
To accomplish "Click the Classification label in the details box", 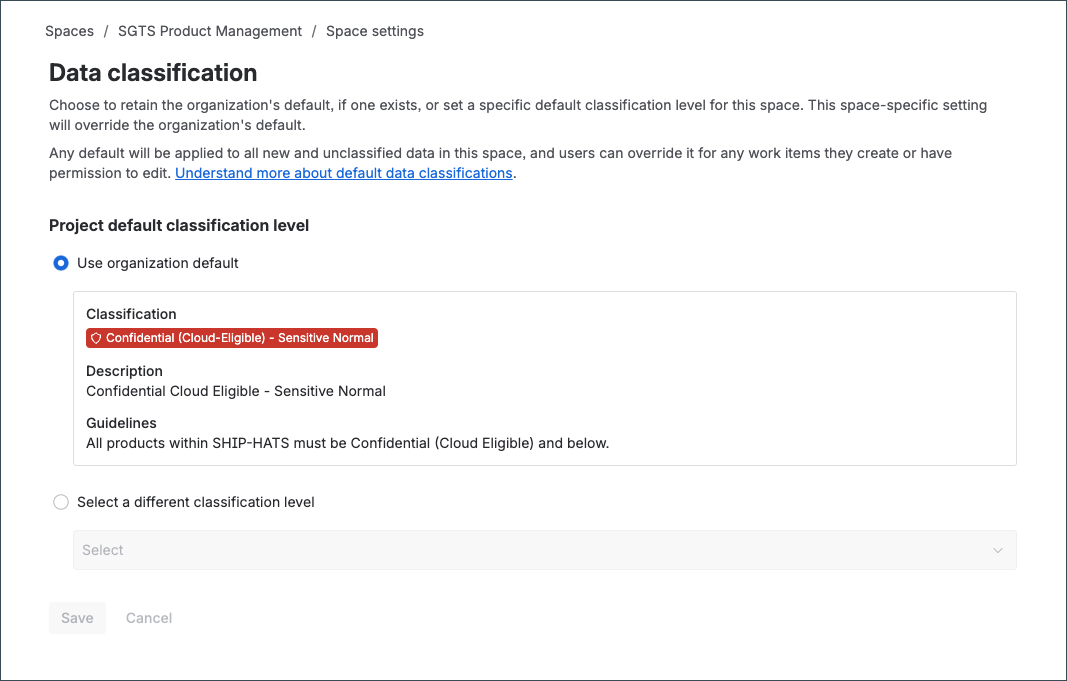I will 131,314.
